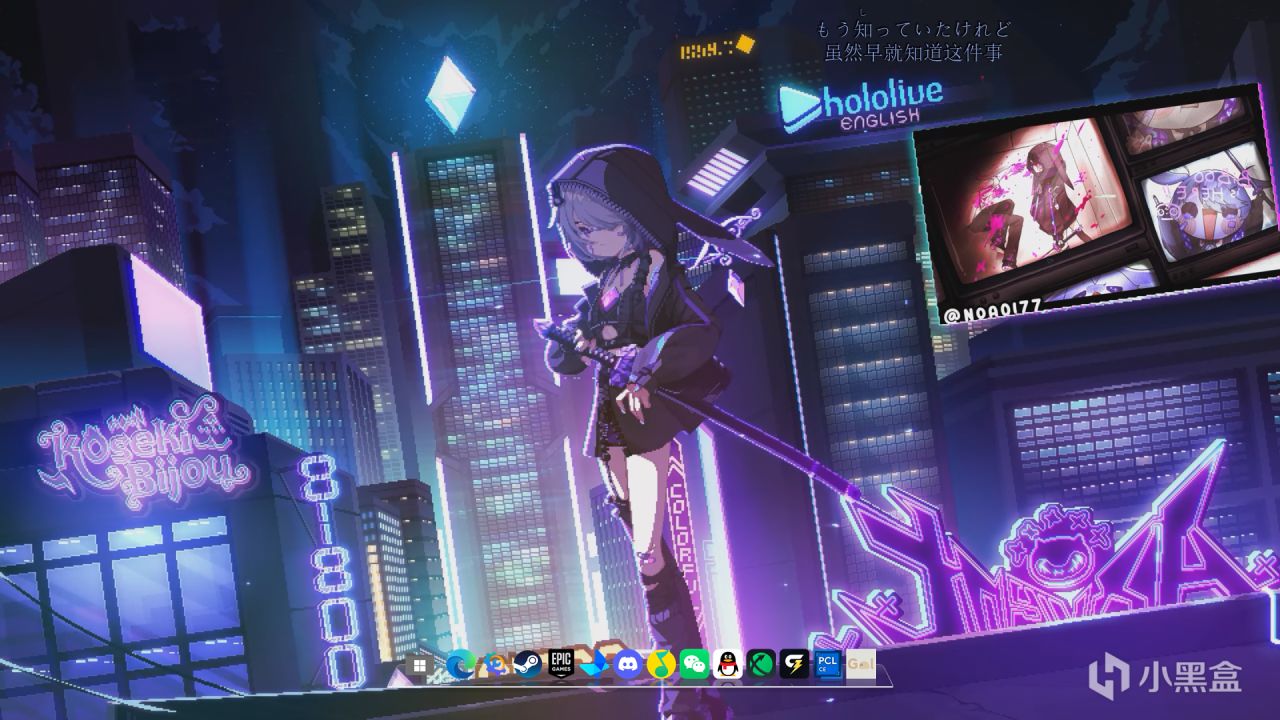Open the blue-and-orange app icon beside Edge
This screenshot has width=1280, height=720.
494,664
